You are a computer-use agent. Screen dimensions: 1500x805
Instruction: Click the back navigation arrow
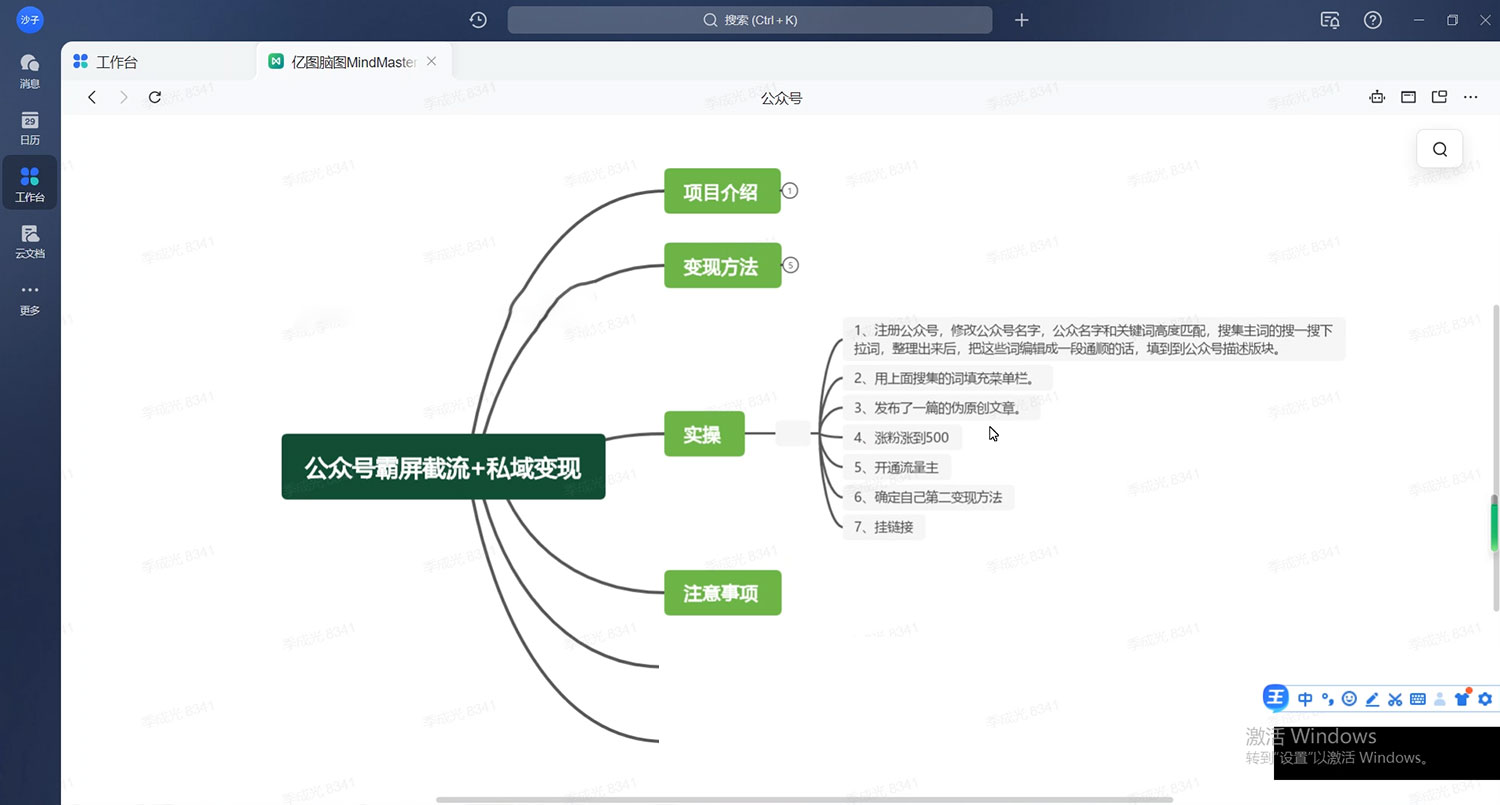click(91, 97)
